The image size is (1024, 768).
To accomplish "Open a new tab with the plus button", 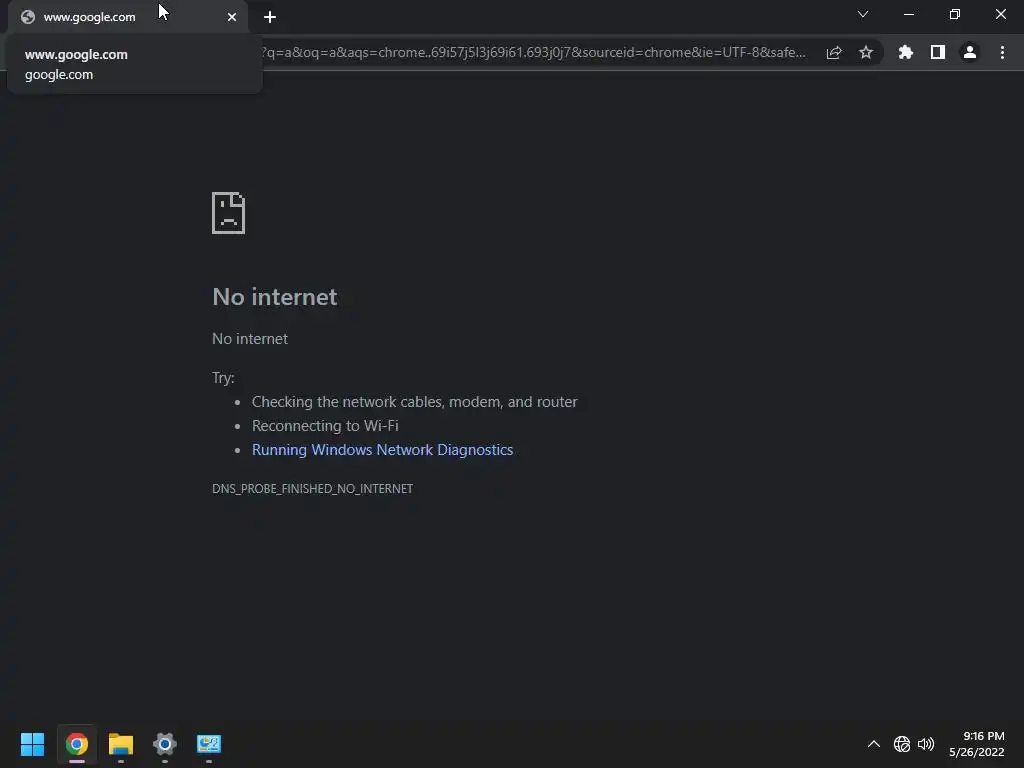I will (270, 17).
